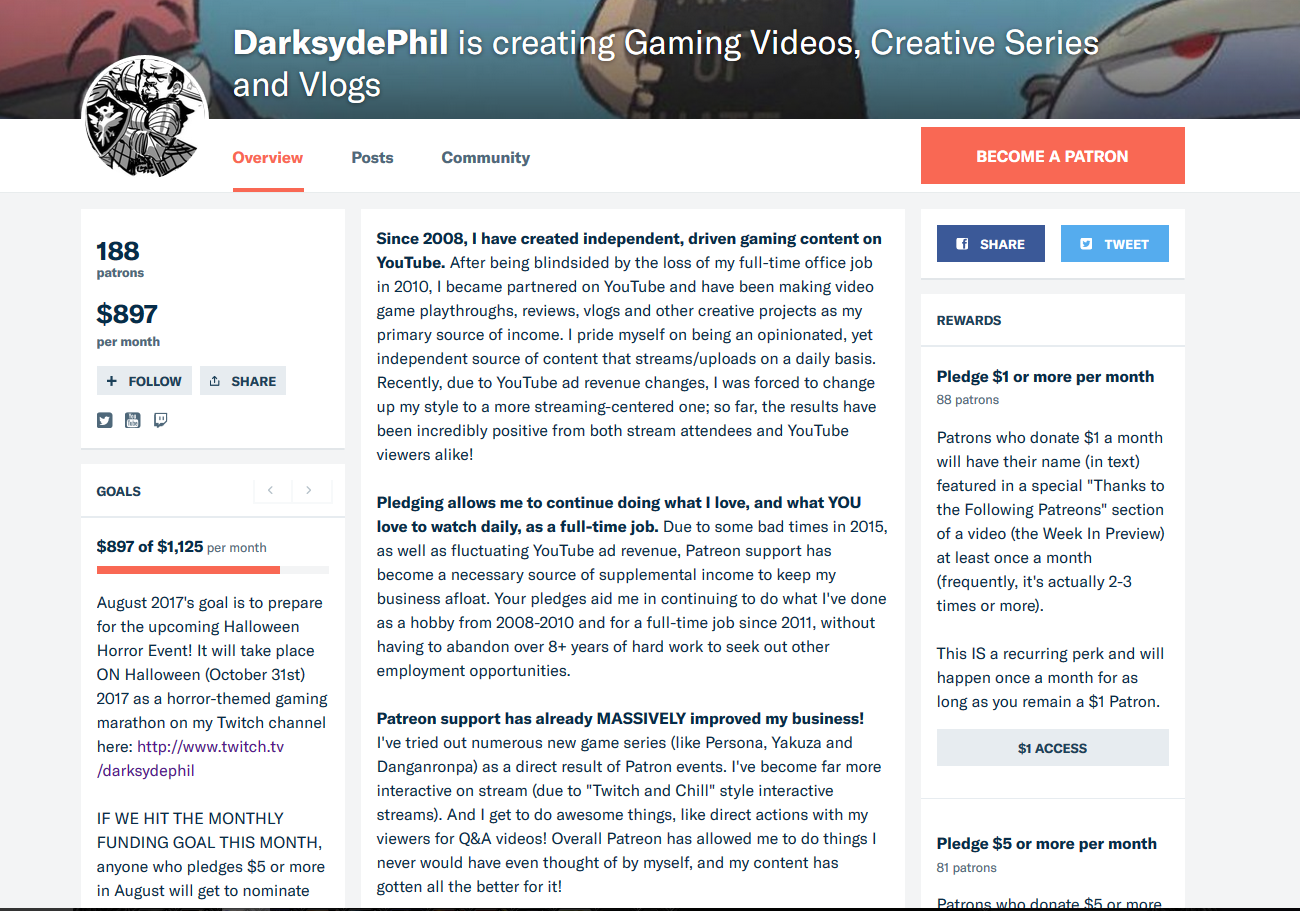Click DarksydePhil name in banner title
The height and width of the screenshot is (911, 1300).
[340, 44]
